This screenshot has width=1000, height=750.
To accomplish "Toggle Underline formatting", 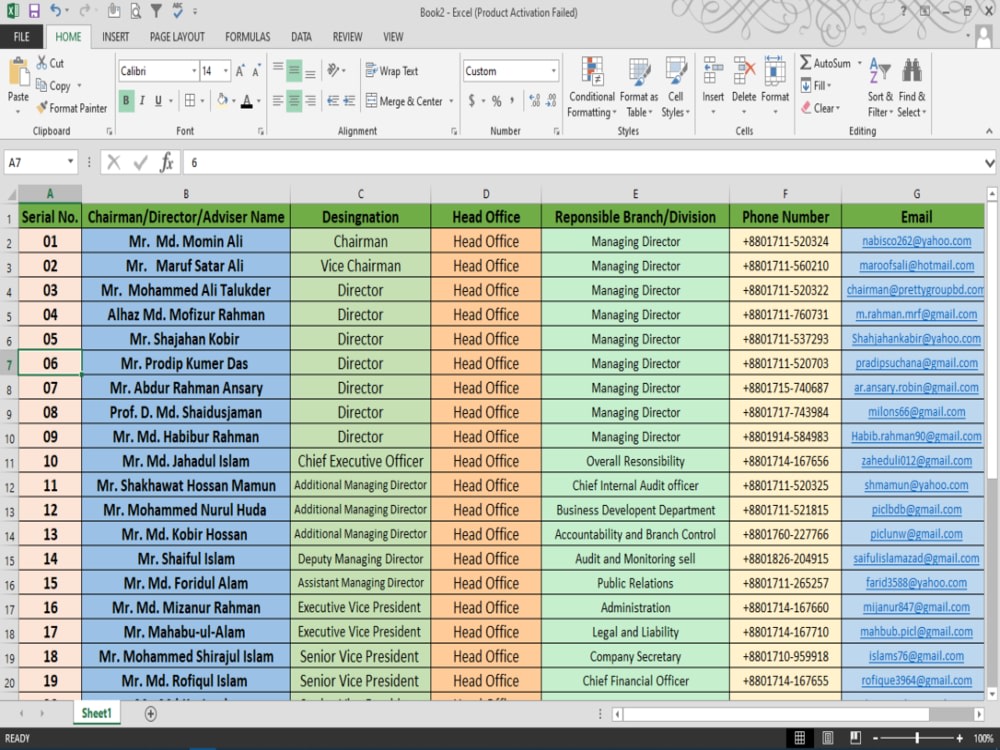I will (x=158, y=100).
